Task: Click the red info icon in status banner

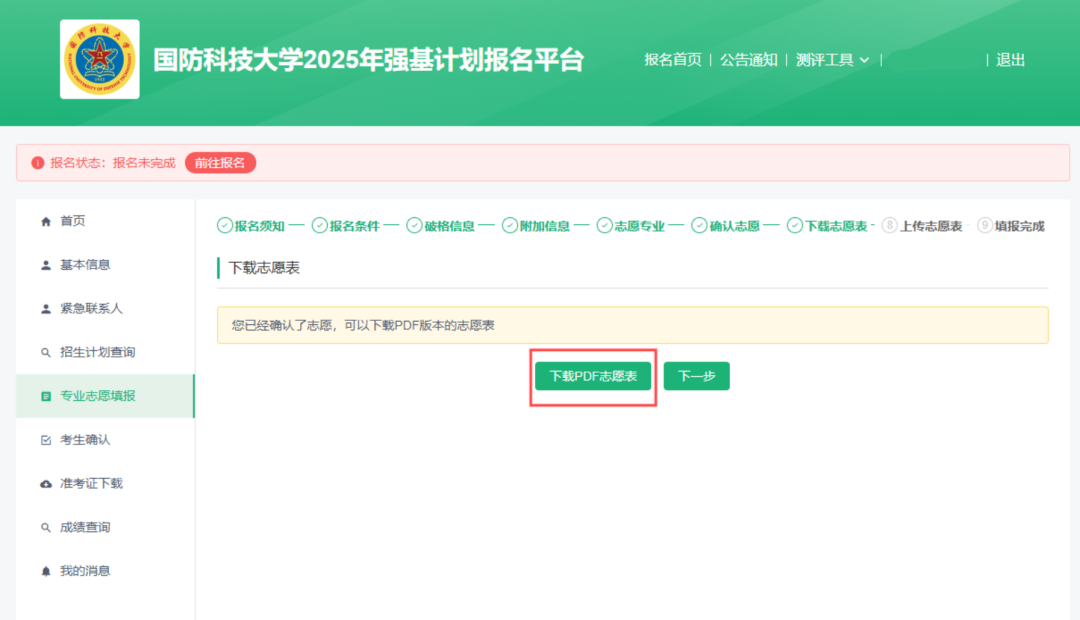Action: point(38,163)
